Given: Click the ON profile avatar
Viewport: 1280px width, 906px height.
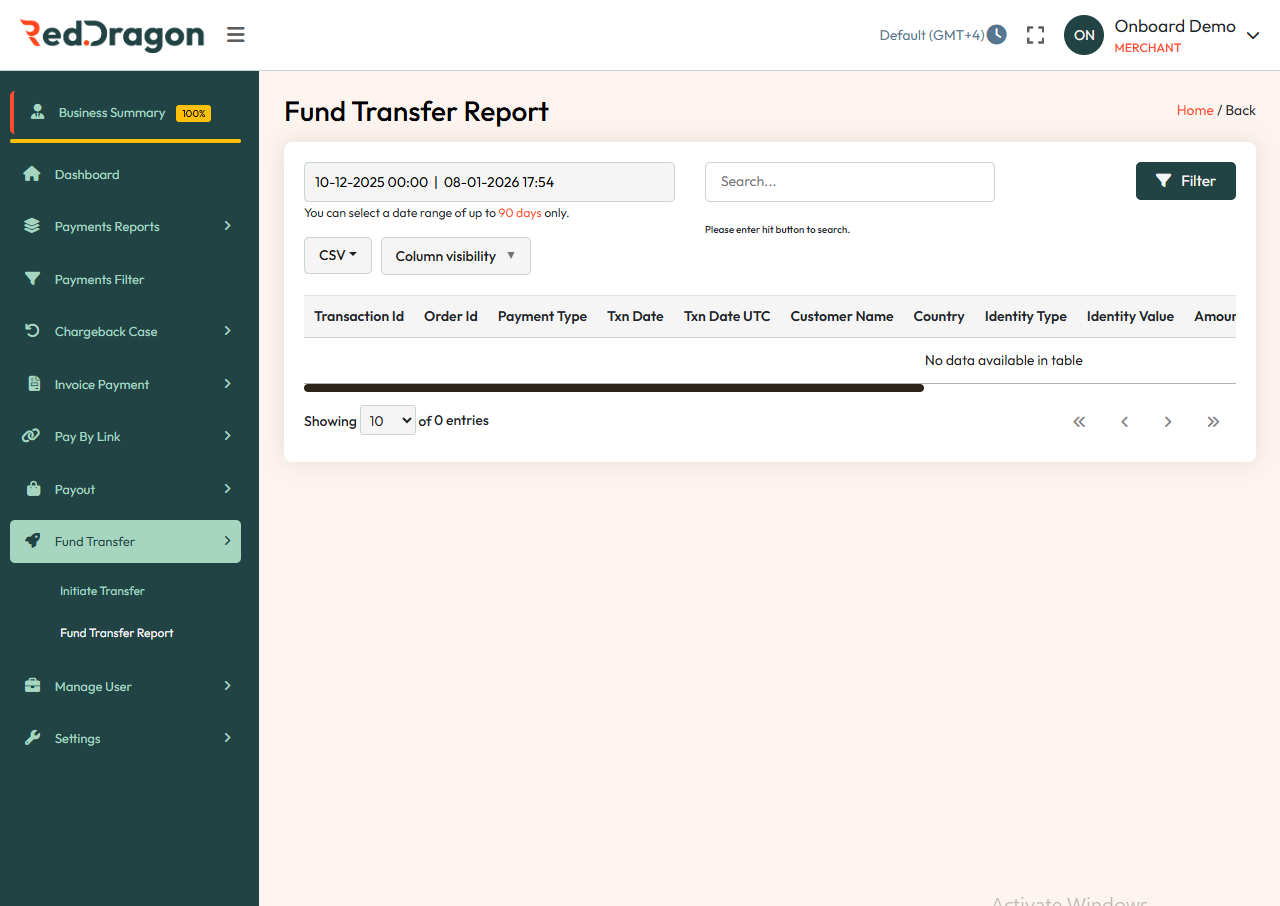Looking at the screenshot, I should (x=1083, y=34).
